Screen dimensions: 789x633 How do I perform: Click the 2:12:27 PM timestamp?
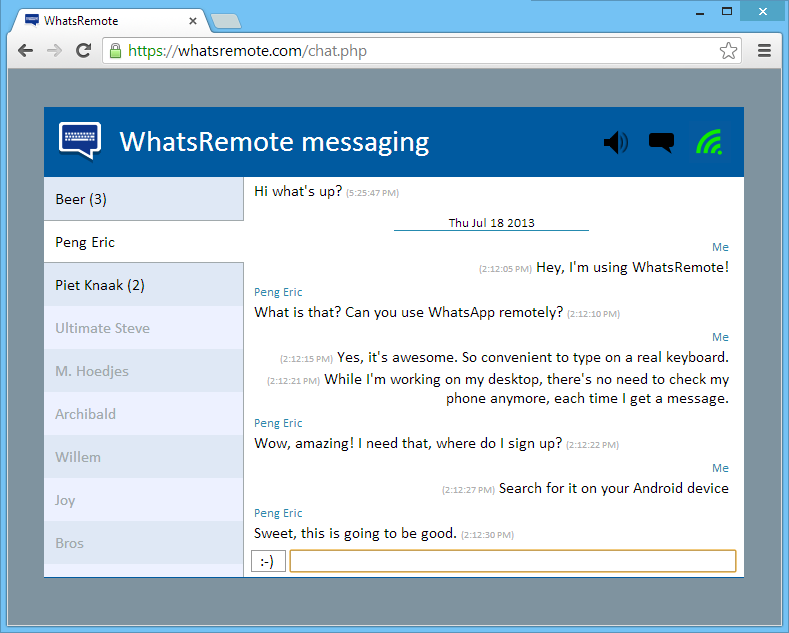pyautogui.click(x=468, y=490)
